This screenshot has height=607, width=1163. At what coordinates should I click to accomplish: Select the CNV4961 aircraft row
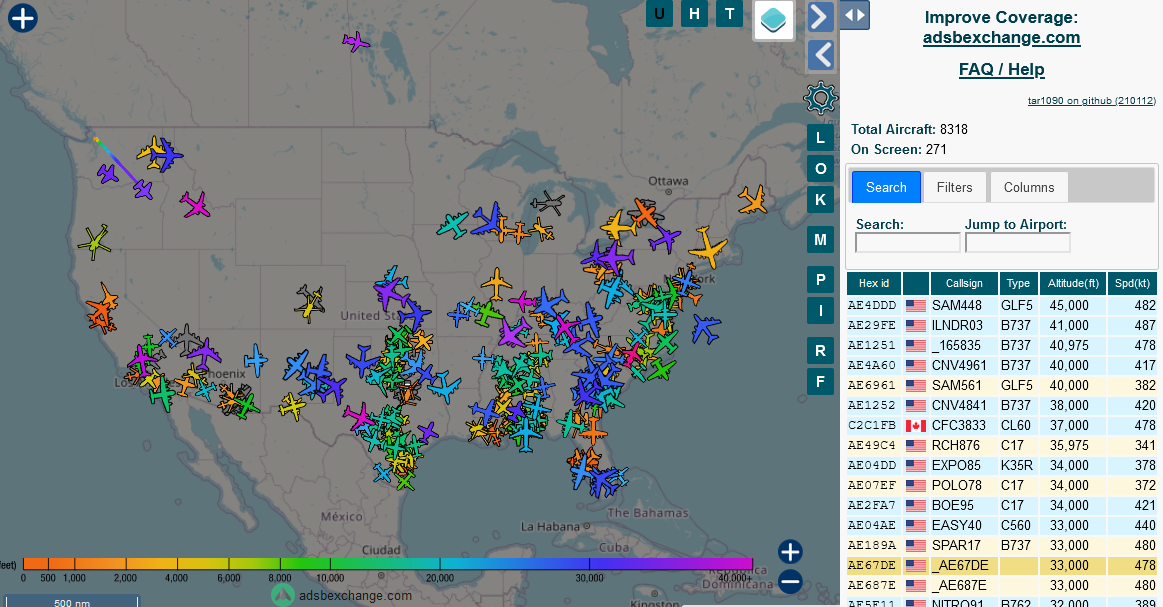pos(1002,366)
